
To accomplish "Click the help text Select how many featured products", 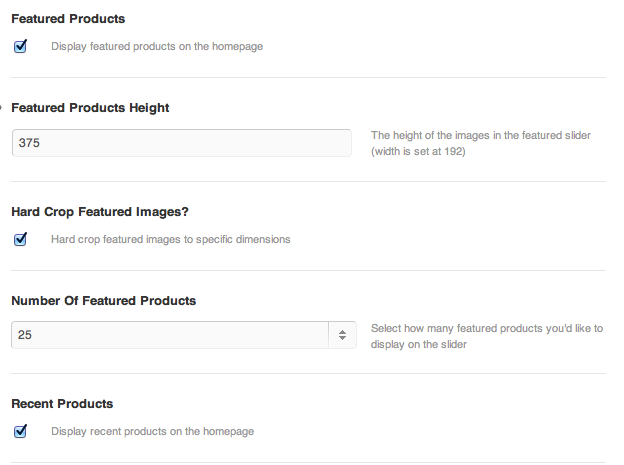I will 487,328.
